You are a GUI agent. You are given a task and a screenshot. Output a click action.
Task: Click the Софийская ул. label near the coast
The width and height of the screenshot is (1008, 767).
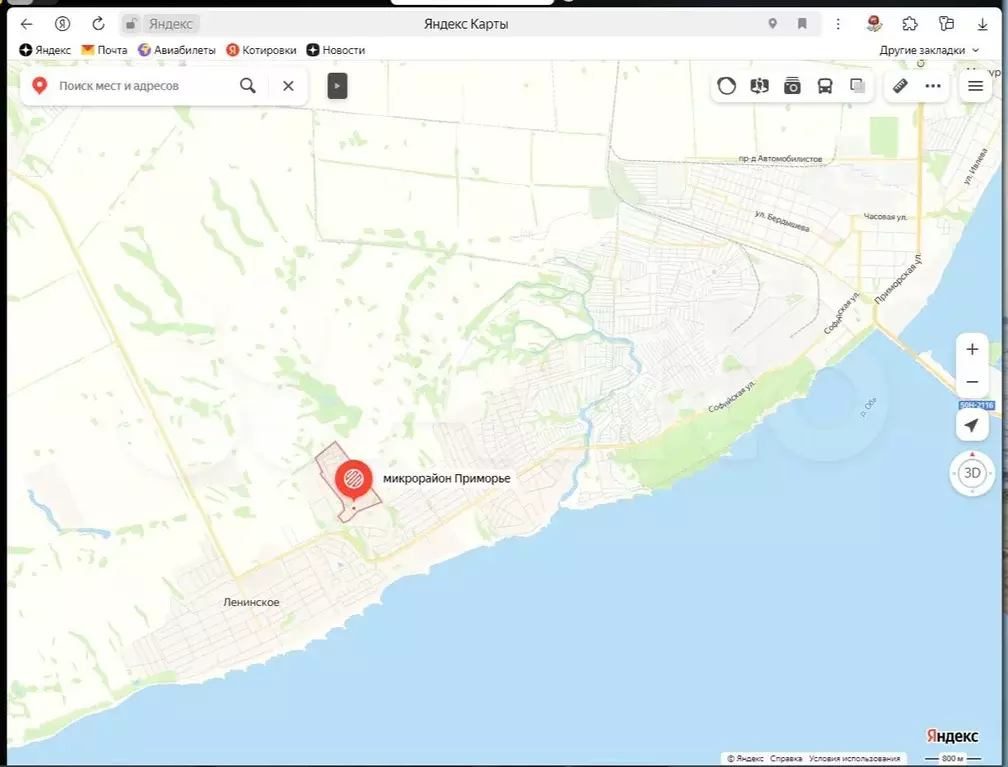click(732, 396)
